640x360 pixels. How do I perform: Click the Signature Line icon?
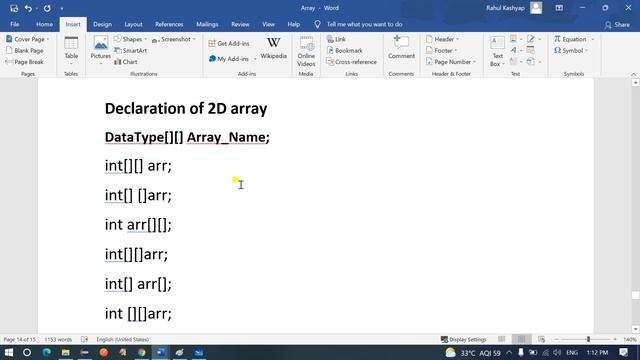click(x=531, y=39)
